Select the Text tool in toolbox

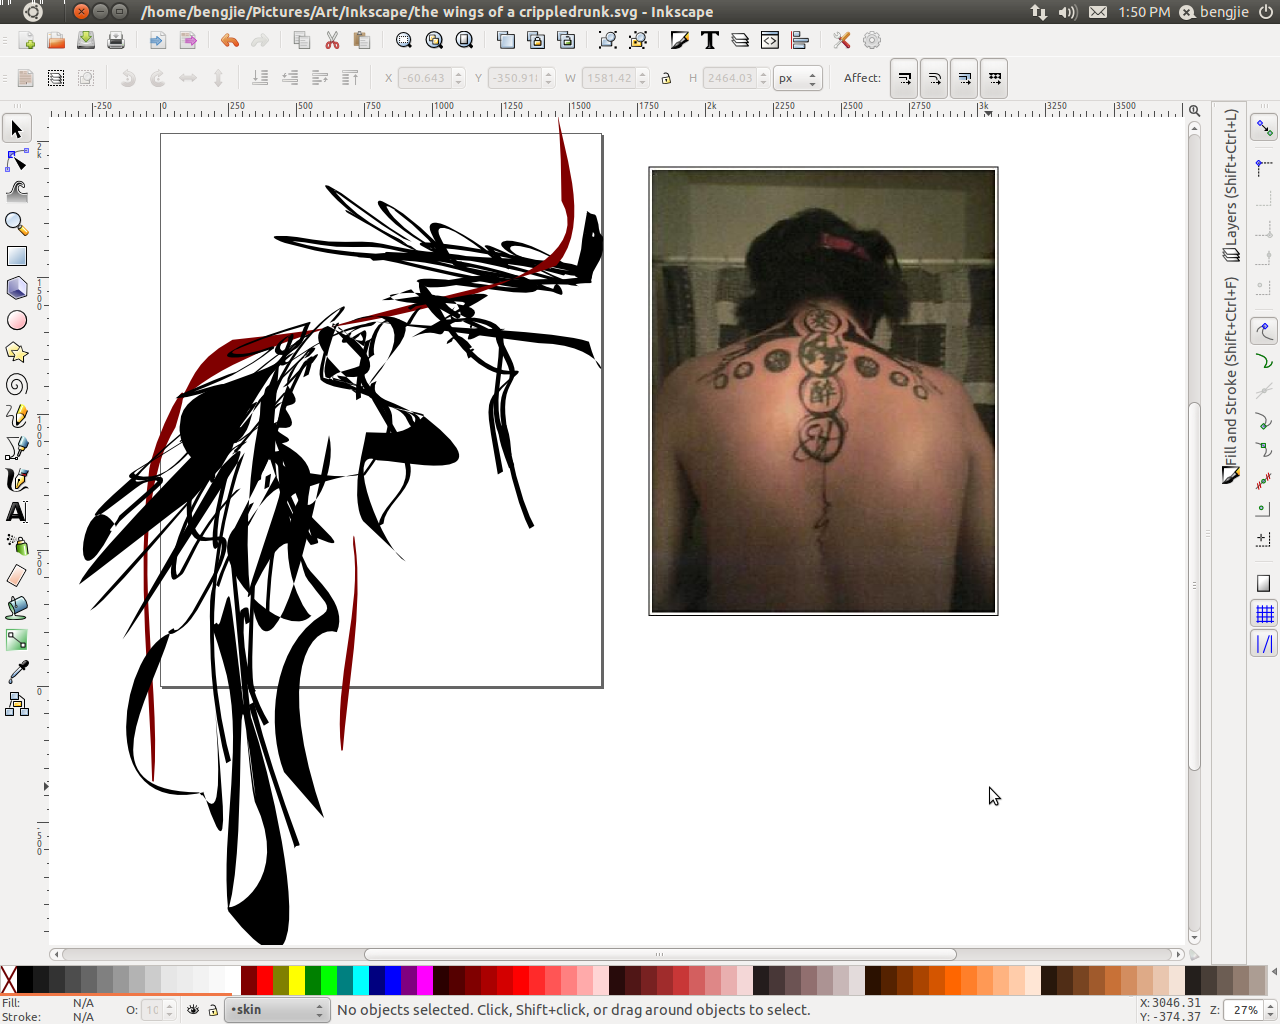pyautogui.click(x=17, y=512)
